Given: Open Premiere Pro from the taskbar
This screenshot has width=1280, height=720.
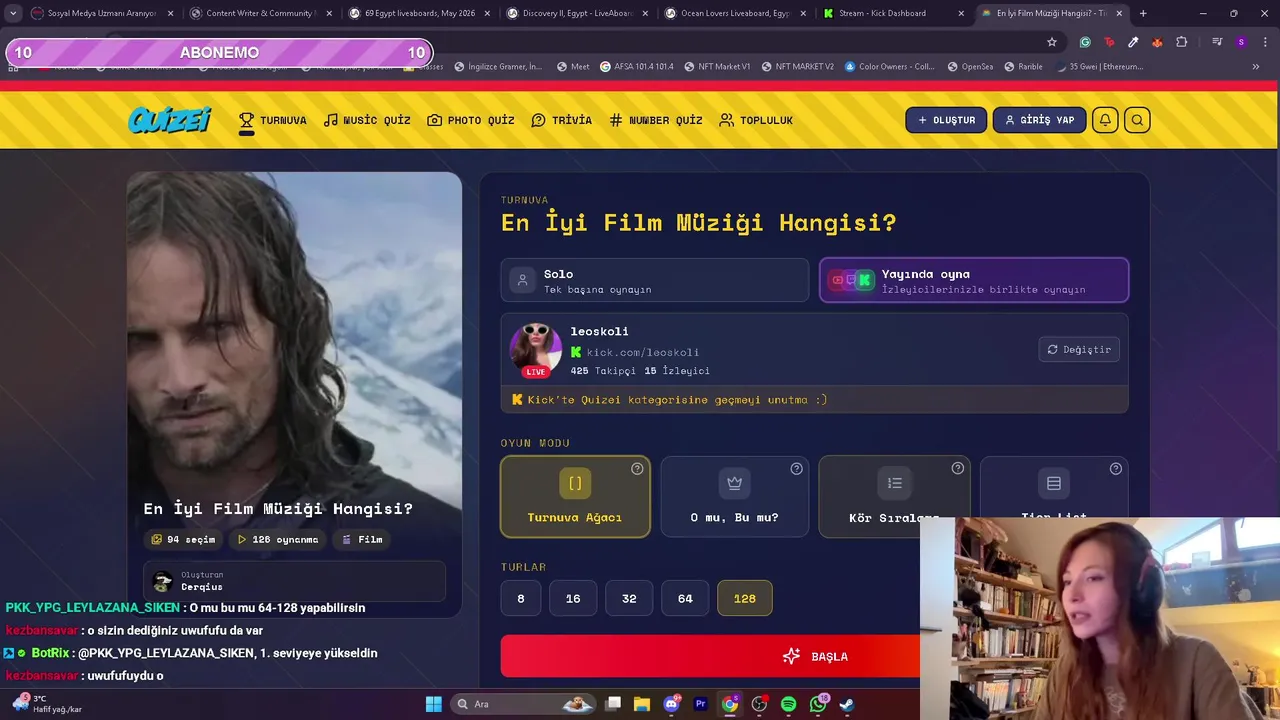Looking at the screenshot, I should click(x=701, y=704).
